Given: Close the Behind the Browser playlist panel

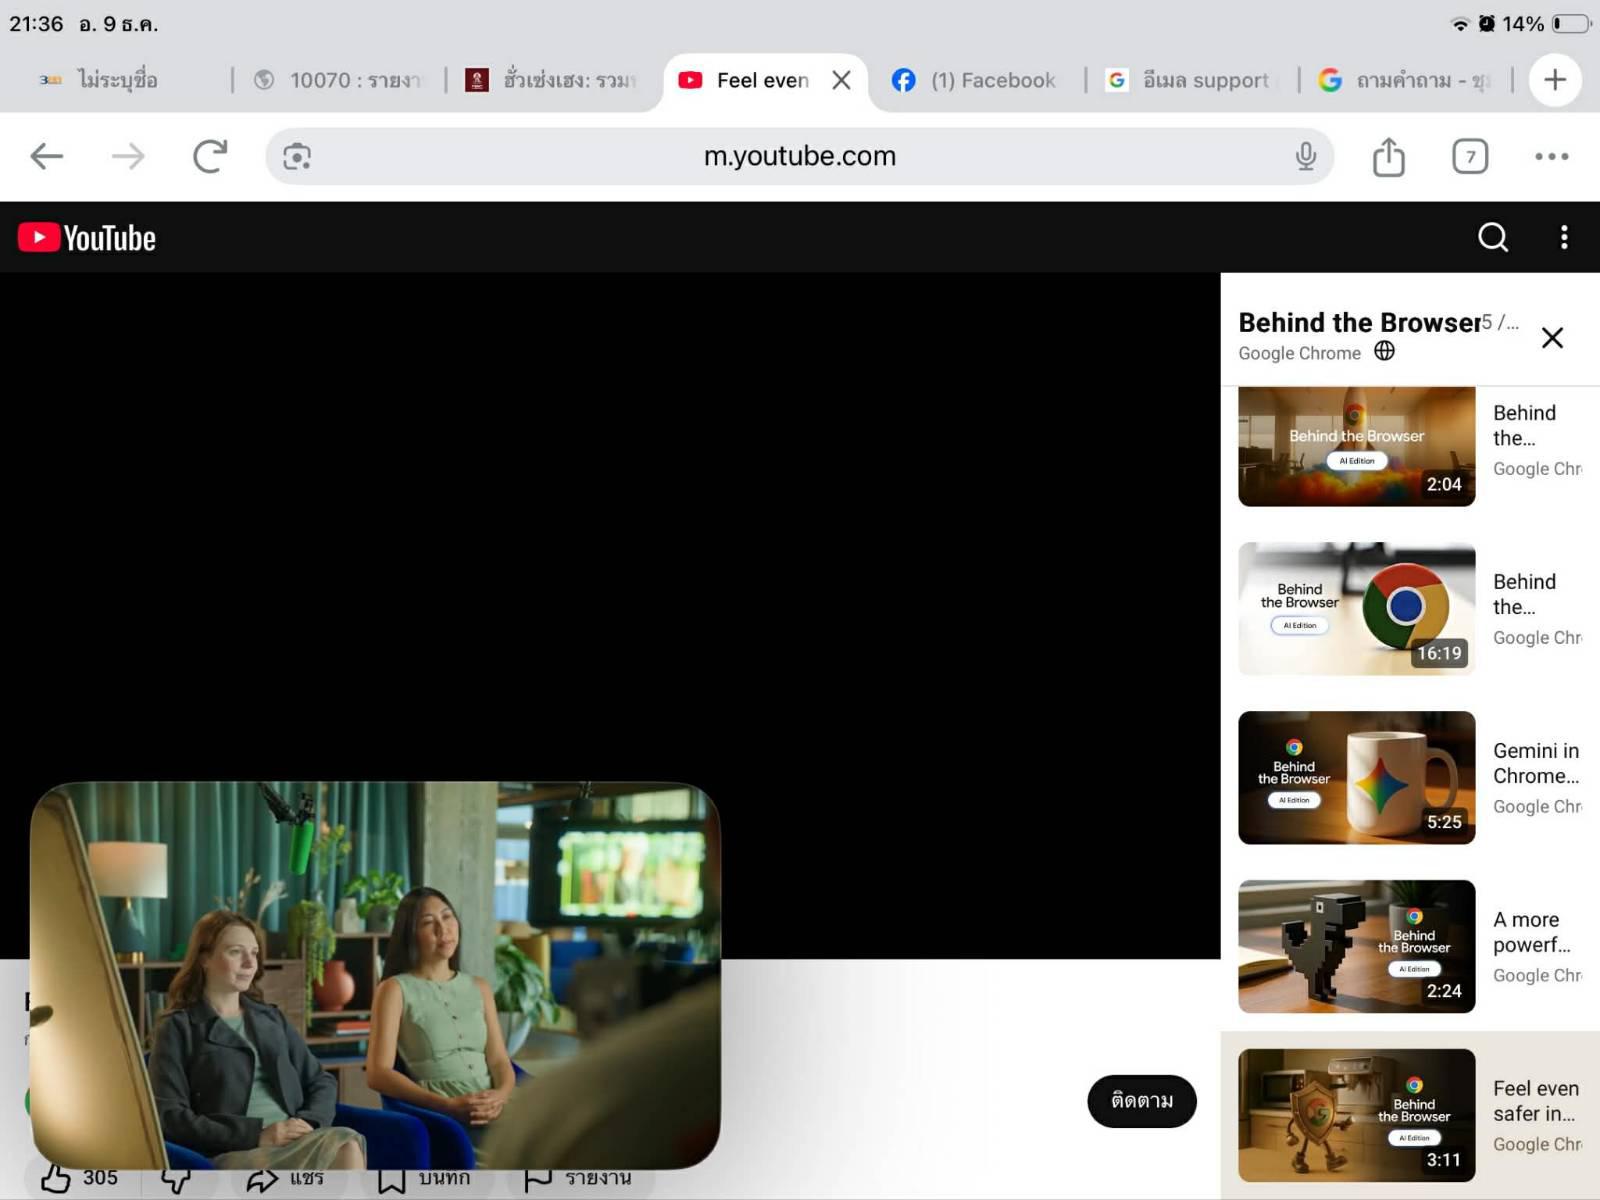Looking at the screenshot, I should tap(1552, 338).
